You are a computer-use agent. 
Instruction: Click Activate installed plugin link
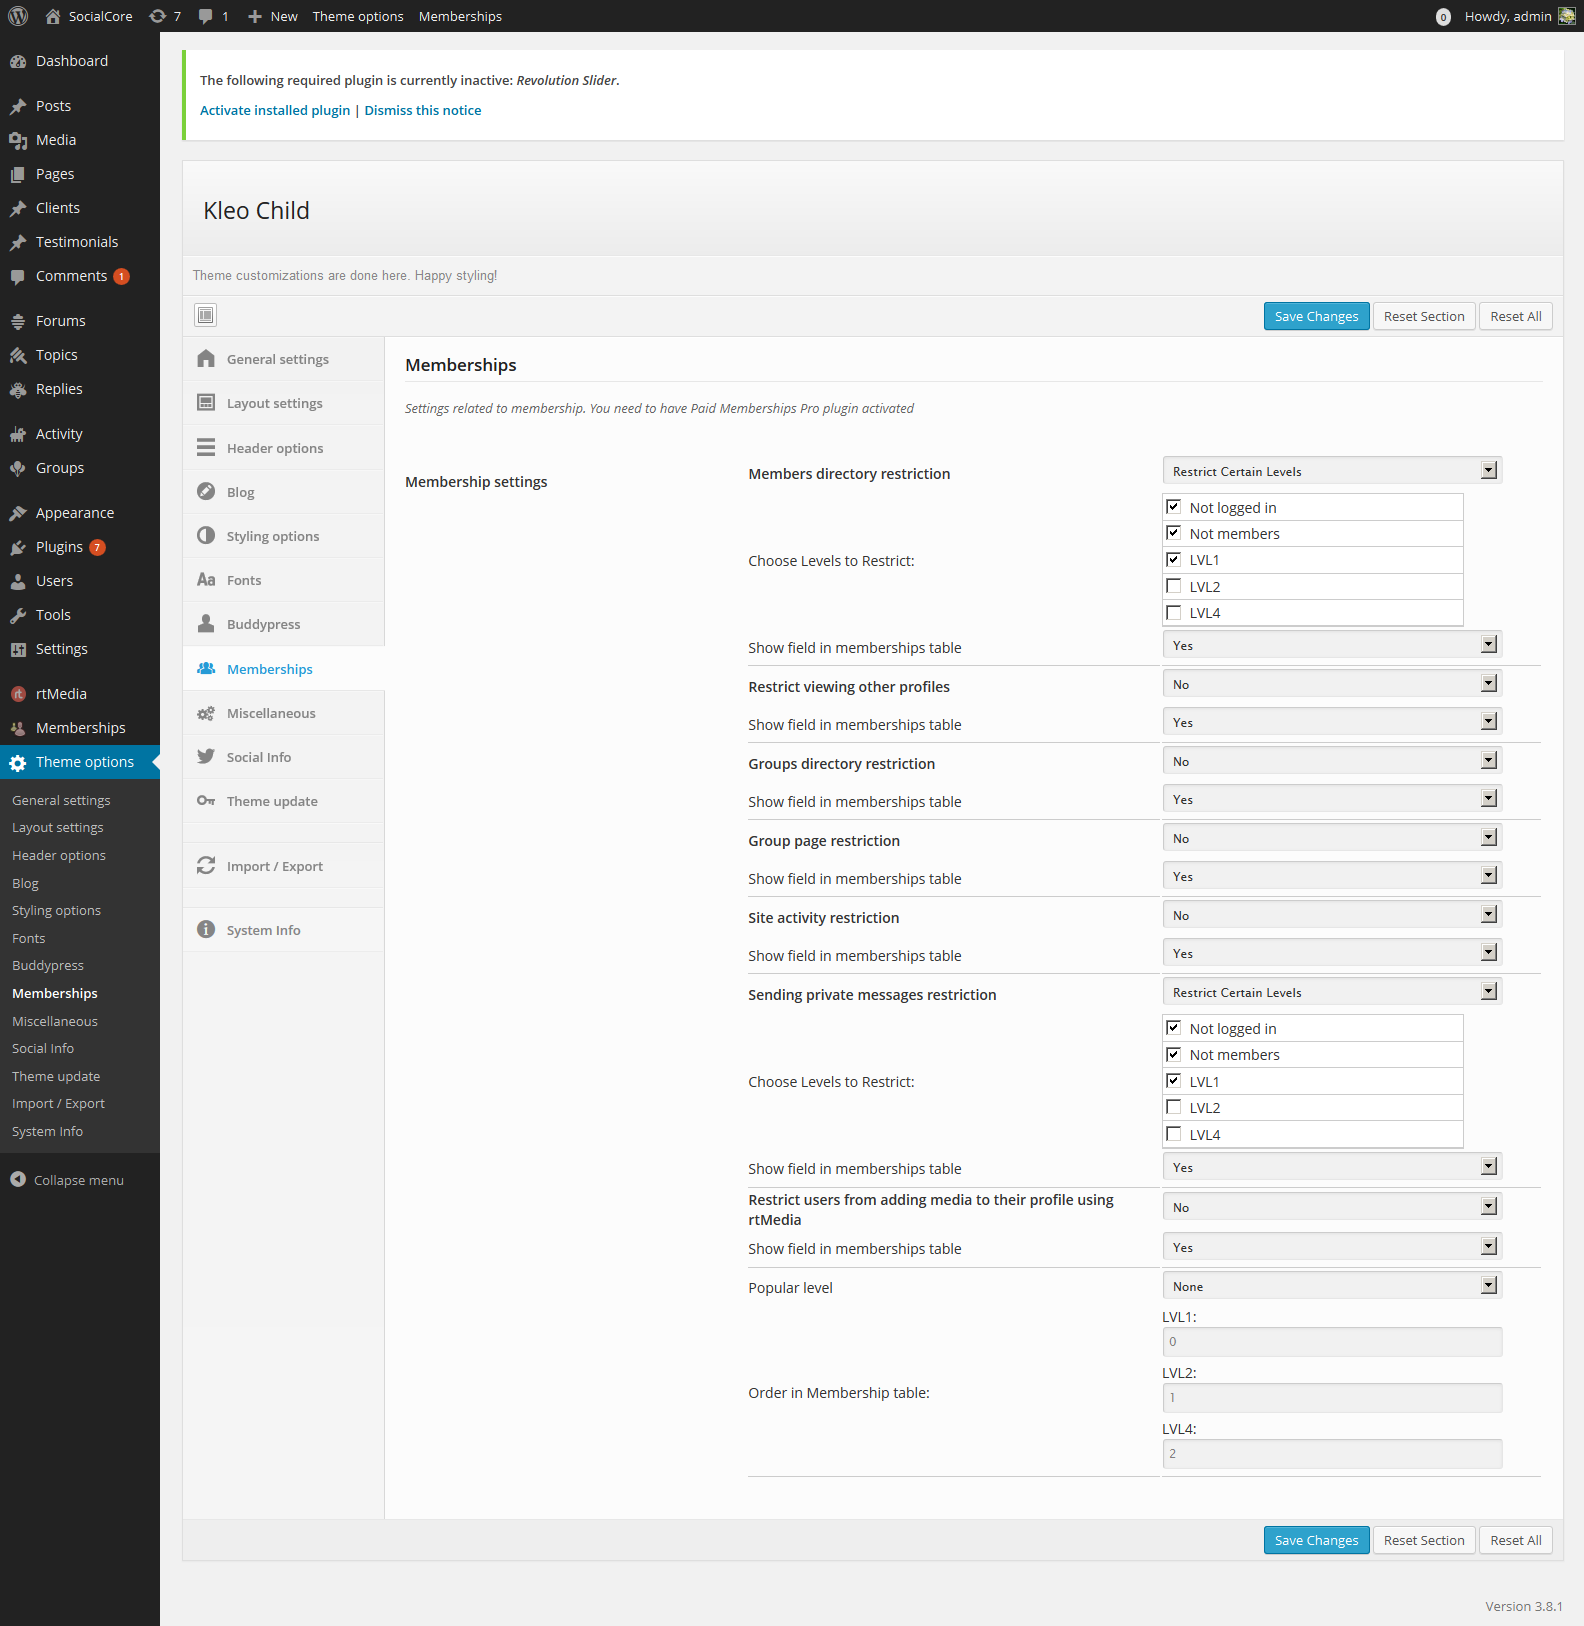click(275, 110)
